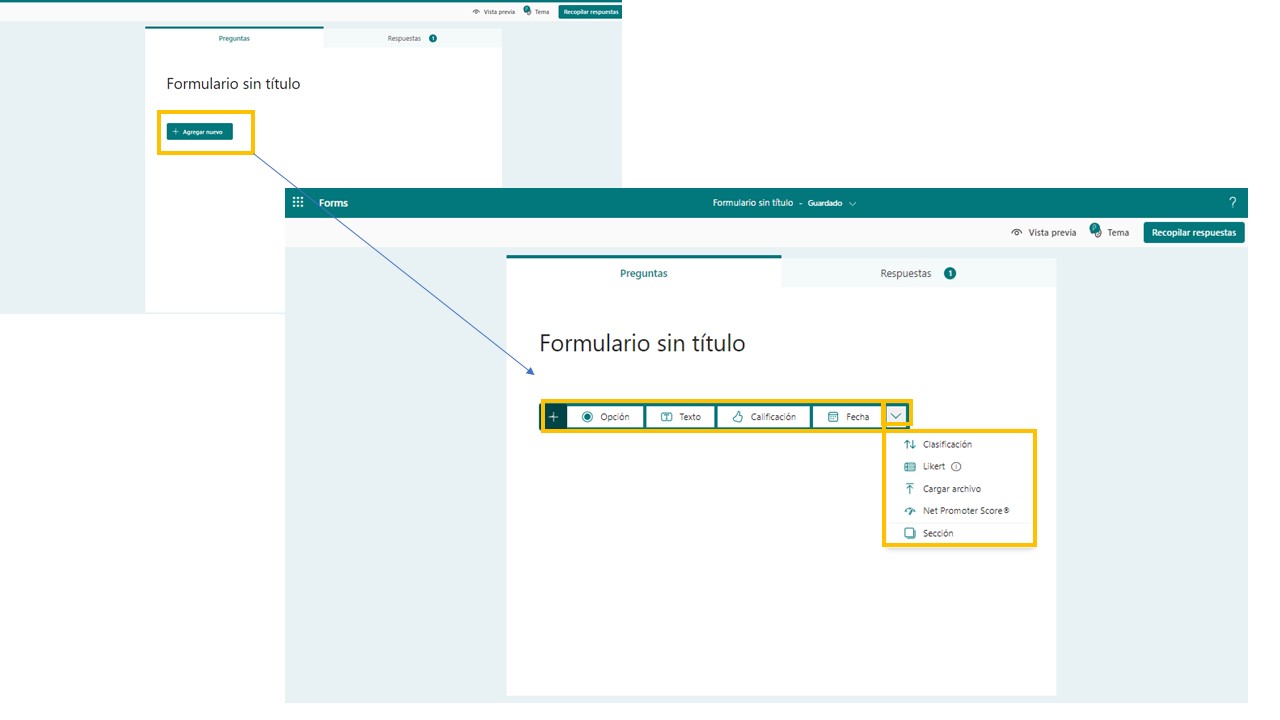
Task: Click Vista previa in the background window
Action: pyautogui.click(x=493, y=12)
